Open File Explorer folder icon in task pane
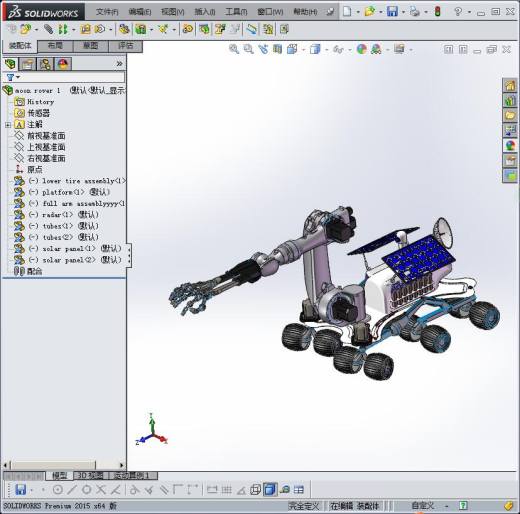 (510, 116)
